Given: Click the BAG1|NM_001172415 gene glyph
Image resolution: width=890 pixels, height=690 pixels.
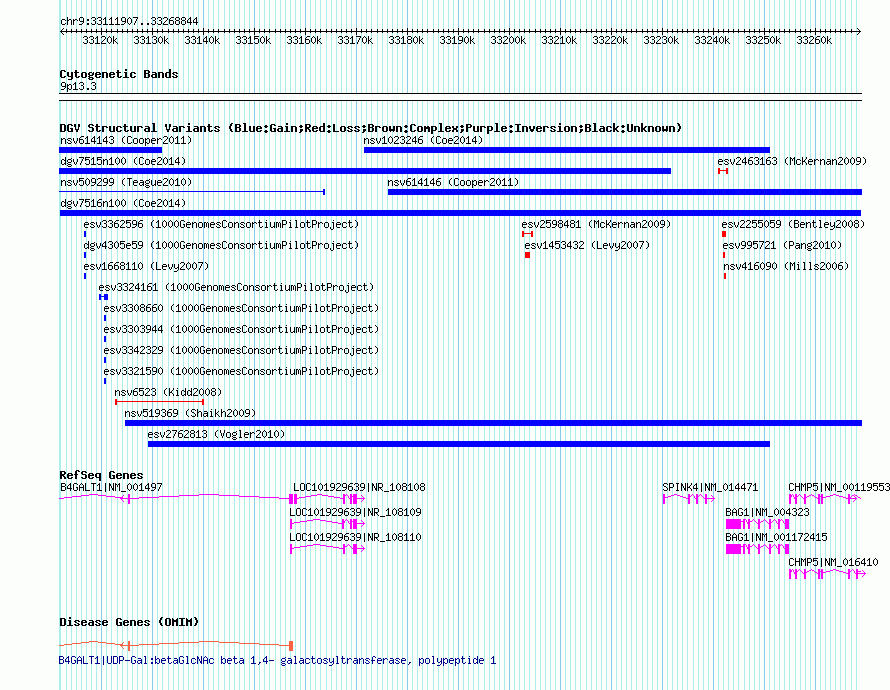Looking at the screenshot, I should (757, 549).
